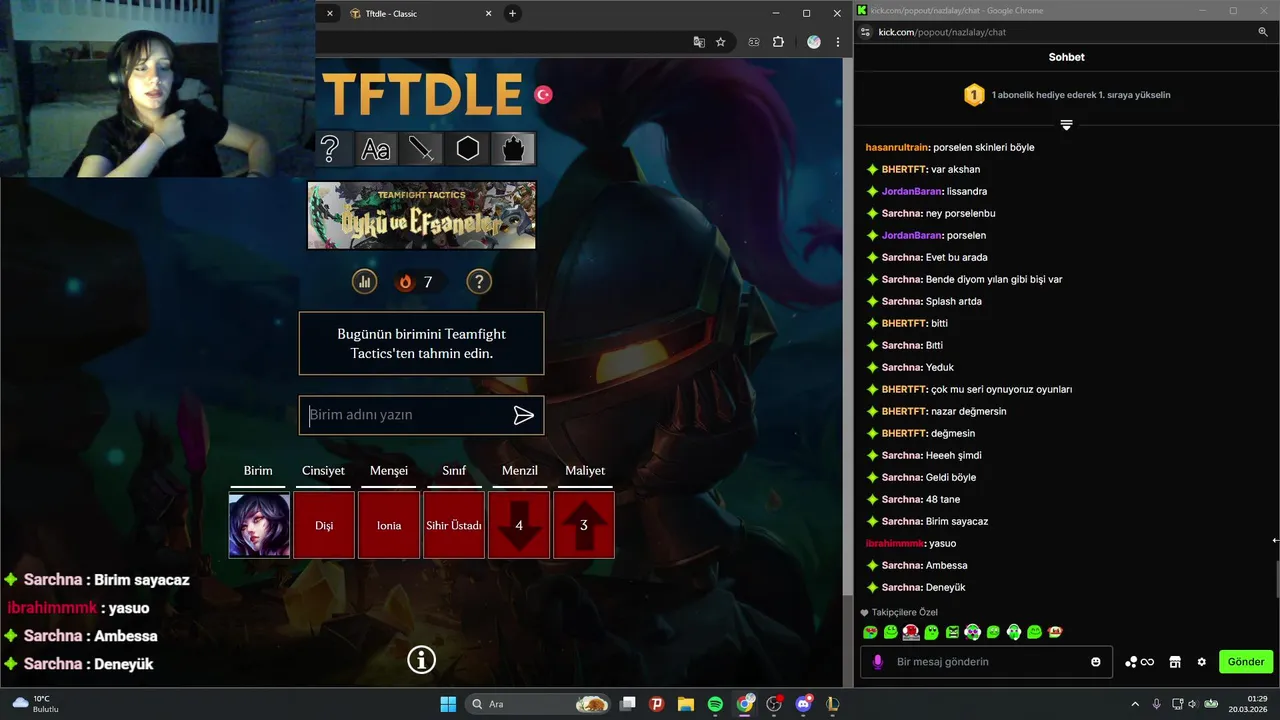Focus the 'Bir mesaj gönderin' field
The image size is (1280, 720).
(985, 662)
